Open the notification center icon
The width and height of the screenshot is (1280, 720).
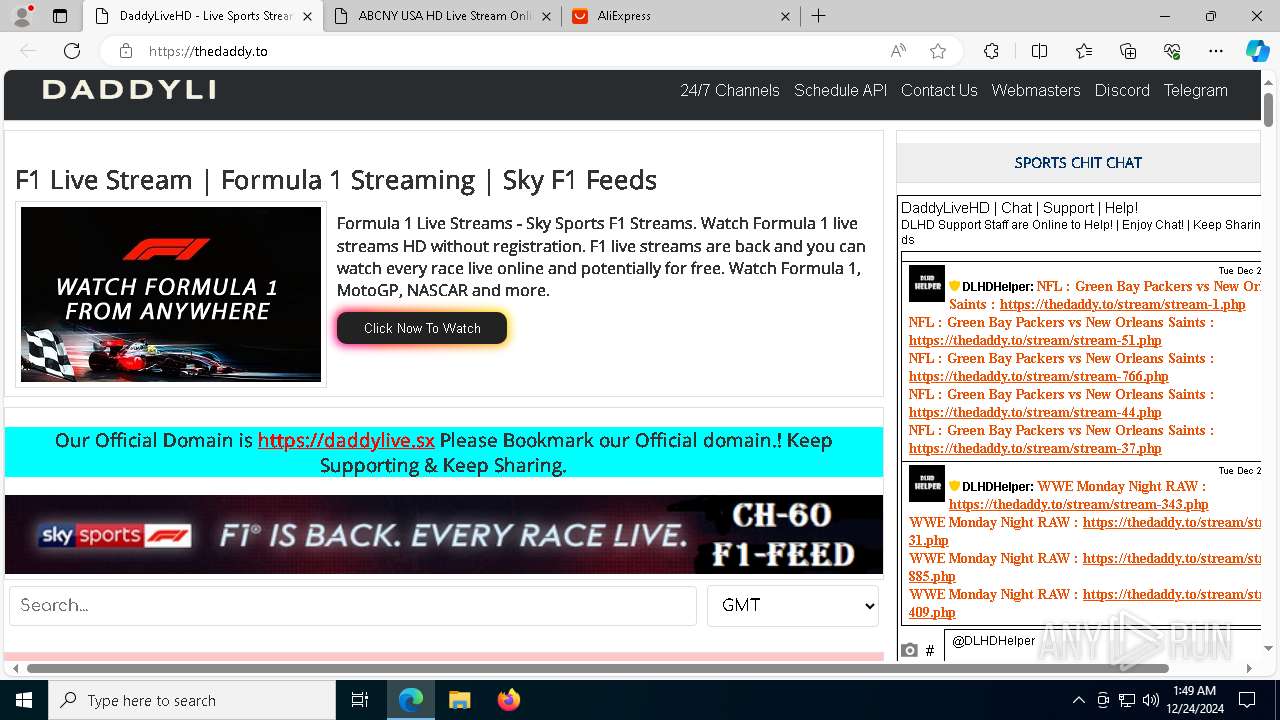(1247, 700)
